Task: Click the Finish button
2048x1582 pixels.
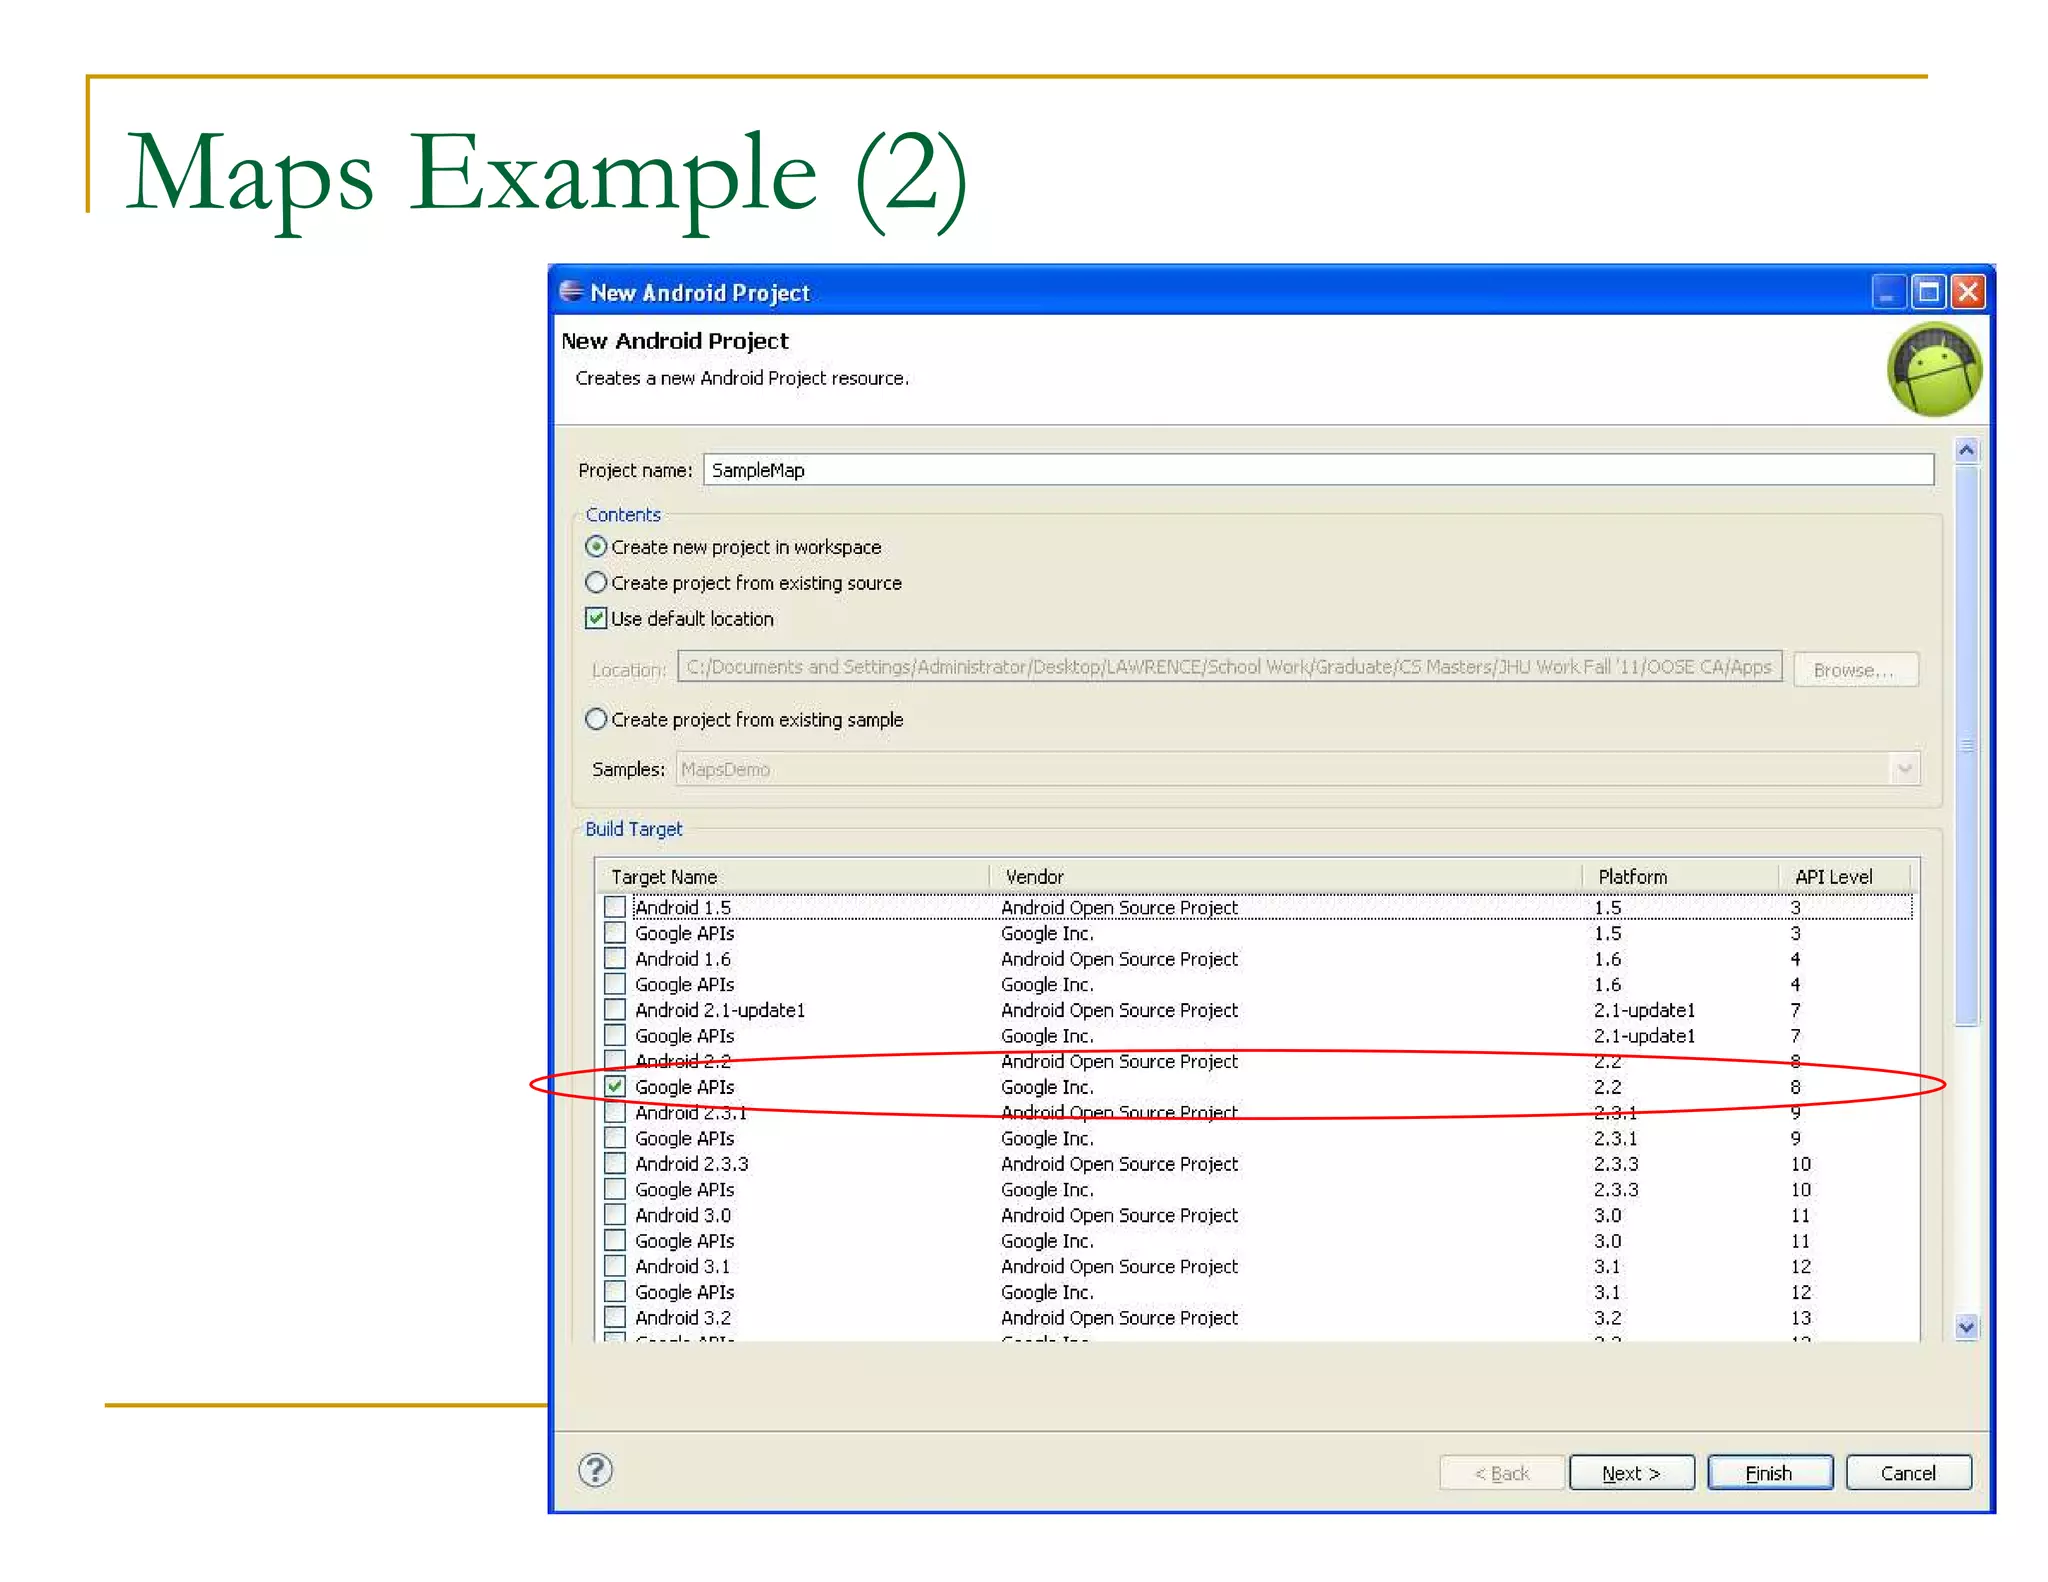Action: (x=1769, y=1473)
